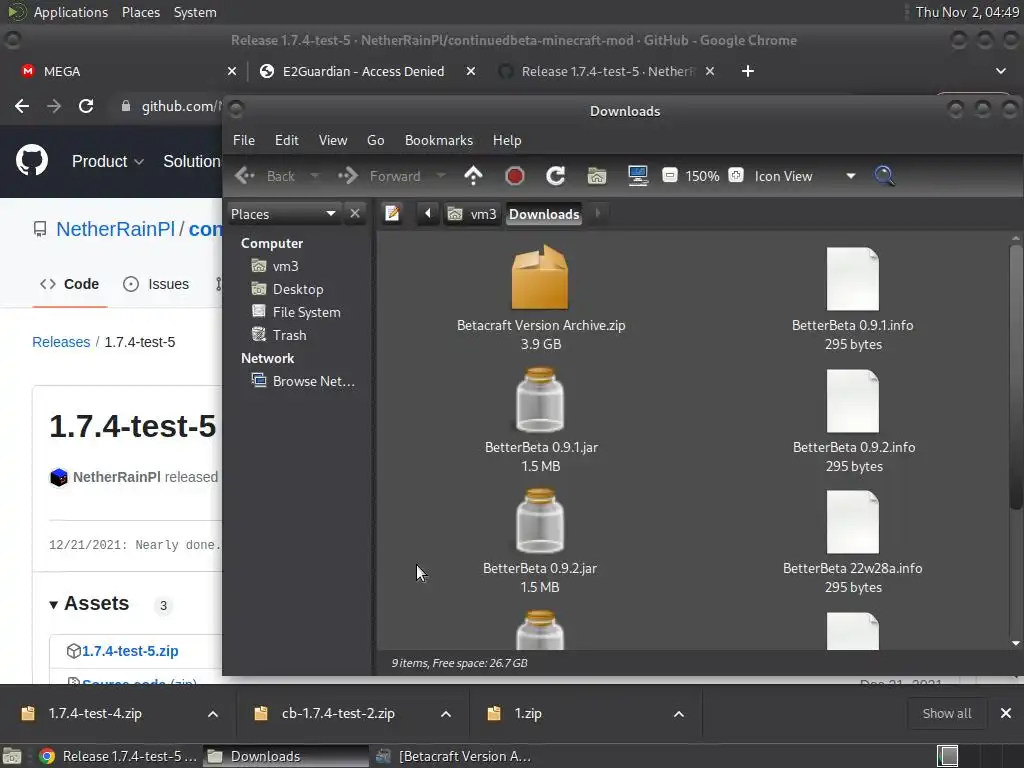Open System menu in top panel
Screen dimensions: 1024x768
195,12
